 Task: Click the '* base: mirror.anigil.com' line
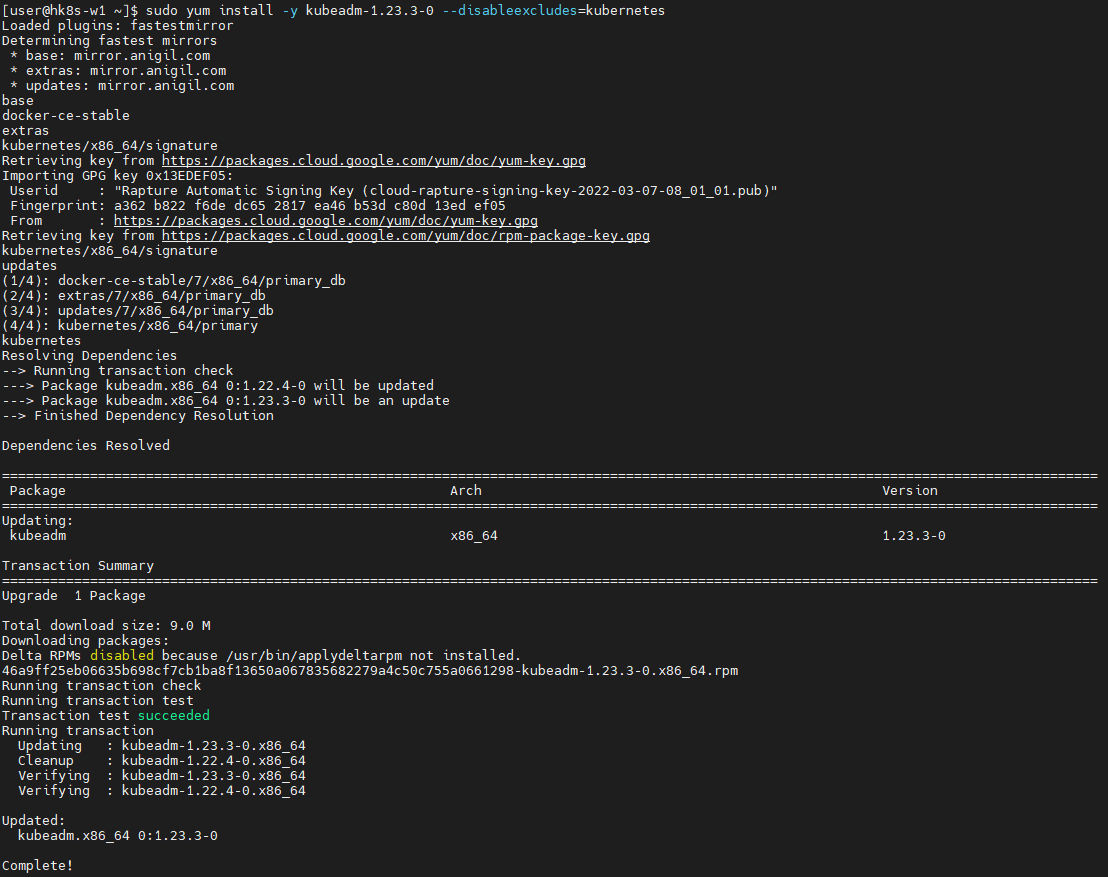tap(110, 55)
